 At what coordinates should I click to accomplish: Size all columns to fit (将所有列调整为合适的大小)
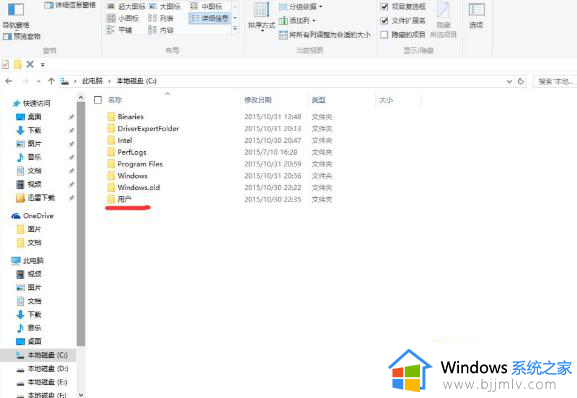click(325, 35)
